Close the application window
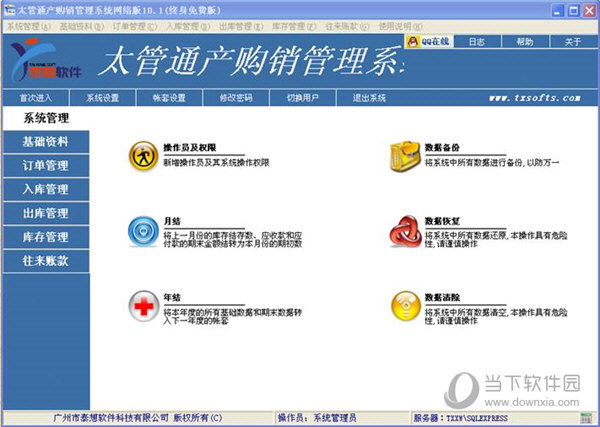600x427 pixels. tap(589, 11)
